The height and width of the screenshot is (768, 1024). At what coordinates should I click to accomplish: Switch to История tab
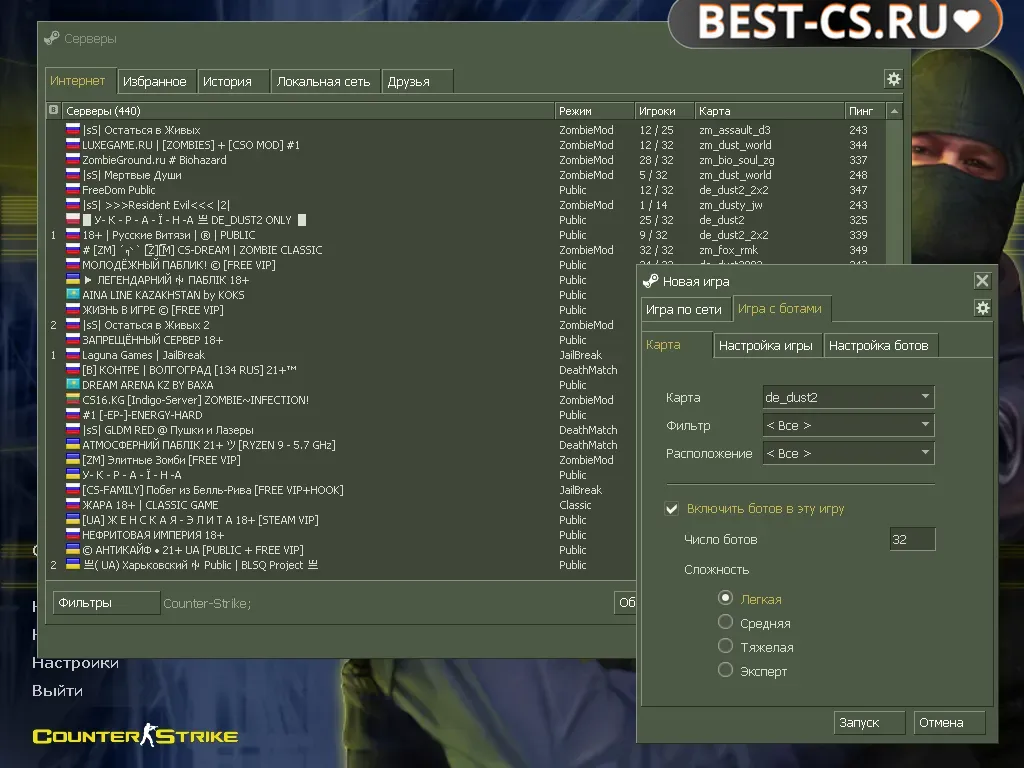(x=233, y=82)
